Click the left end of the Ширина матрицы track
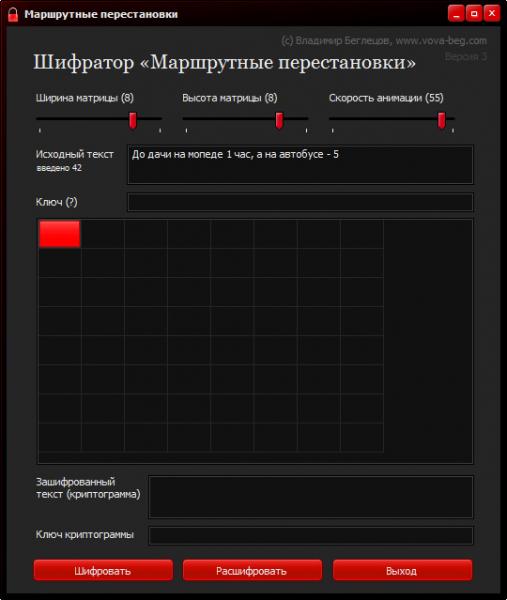Image resolution: width=507 pixels, height=600 pixels. 39,119
